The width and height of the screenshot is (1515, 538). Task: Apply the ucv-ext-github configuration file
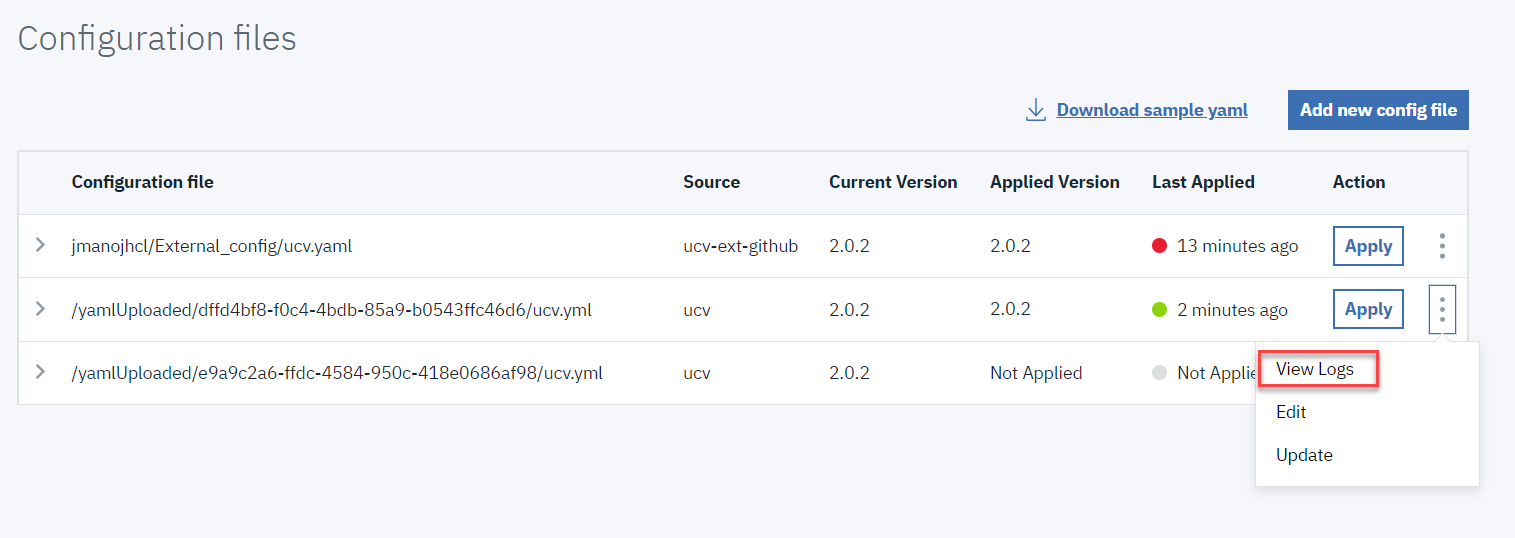pos(1368,246)
